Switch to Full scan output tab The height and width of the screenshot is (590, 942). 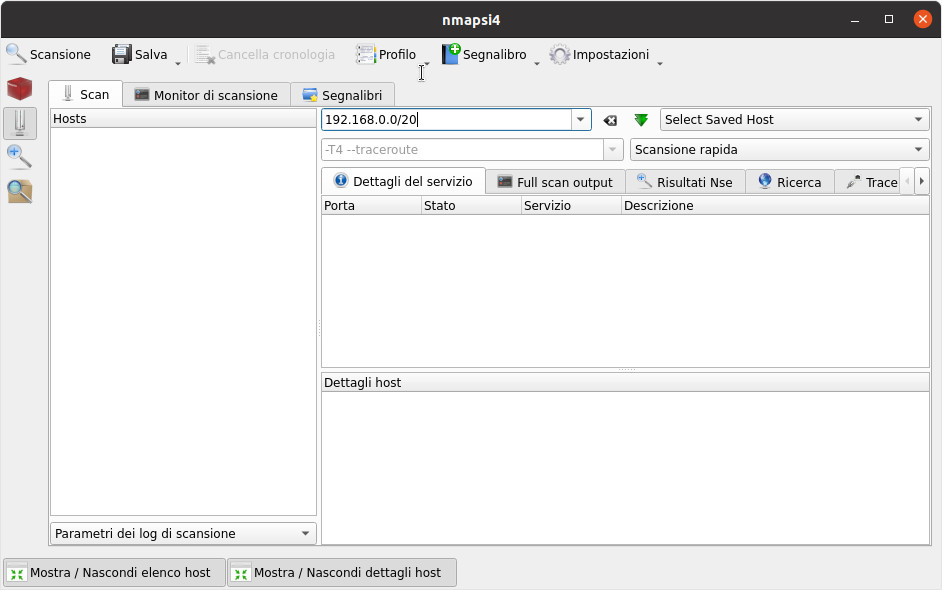[x=555, y=183]
